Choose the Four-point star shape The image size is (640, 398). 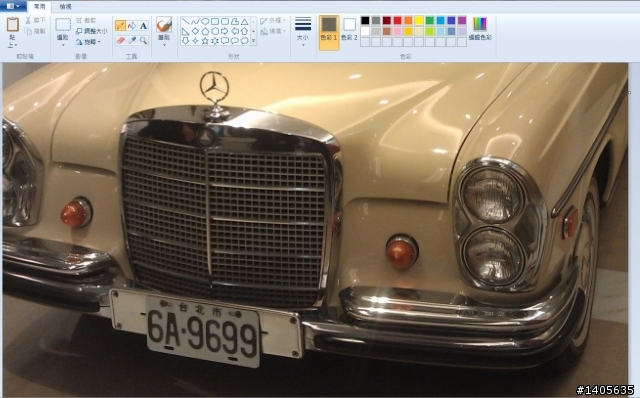[x=196, y=40]
